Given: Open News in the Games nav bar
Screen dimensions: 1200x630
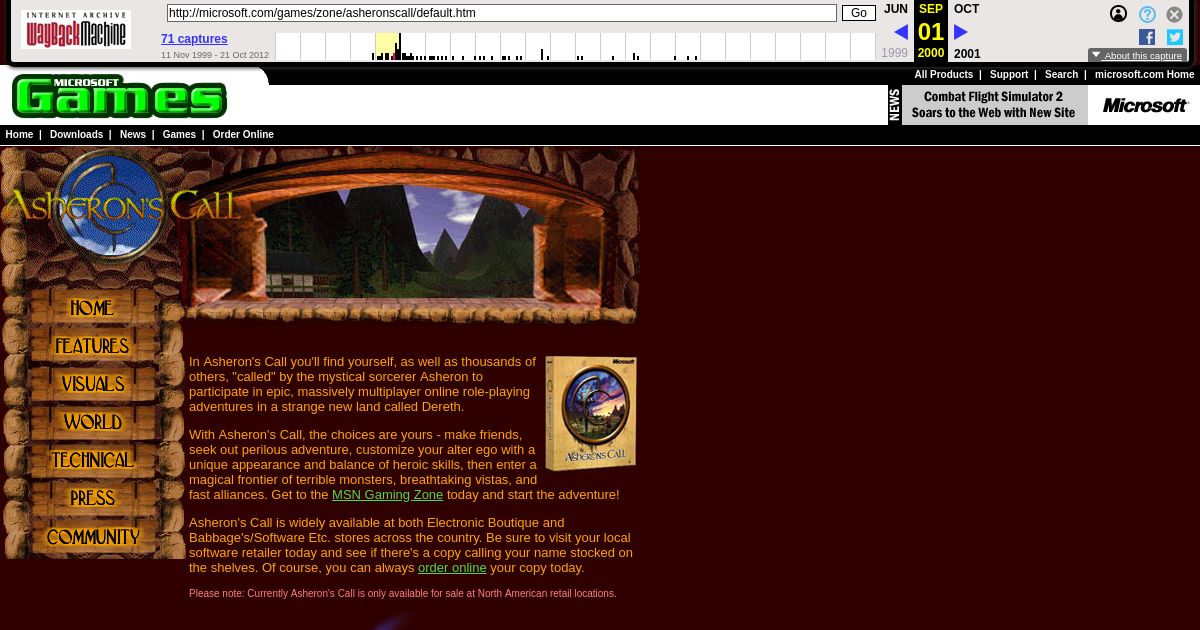Looking at the screenshot, I should click(133, 135).
